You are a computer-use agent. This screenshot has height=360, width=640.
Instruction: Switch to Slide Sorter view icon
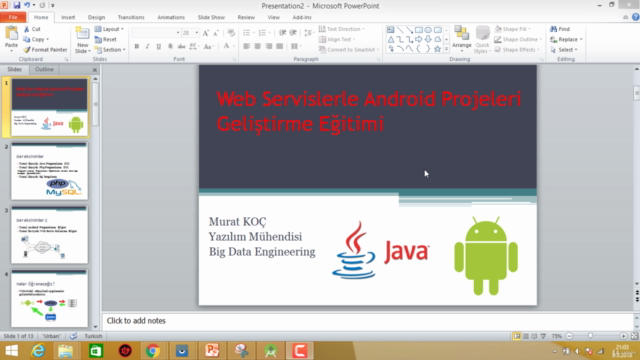pos(526,336)
